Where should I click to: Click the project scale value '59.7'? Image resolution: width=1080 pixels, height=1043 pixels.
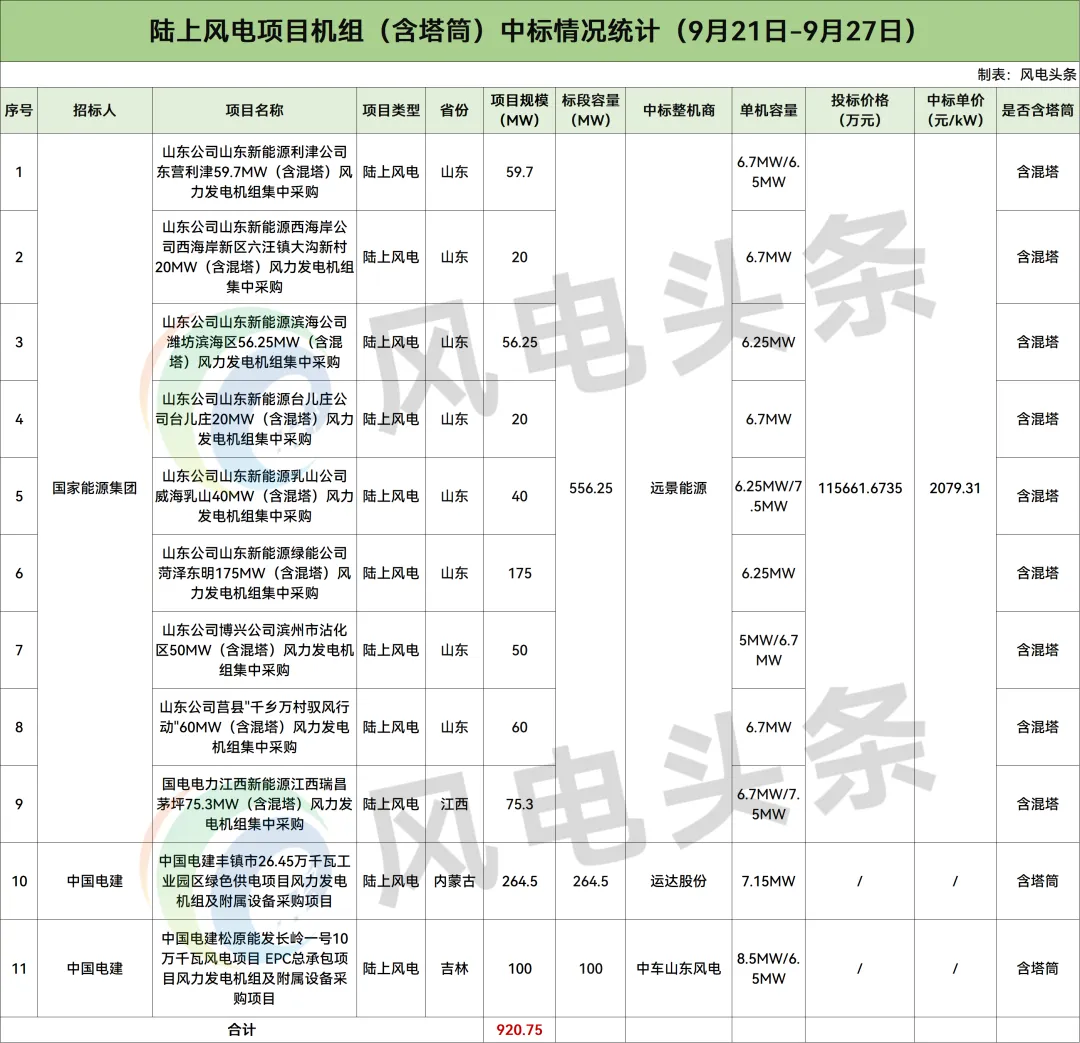coord(519,172)
